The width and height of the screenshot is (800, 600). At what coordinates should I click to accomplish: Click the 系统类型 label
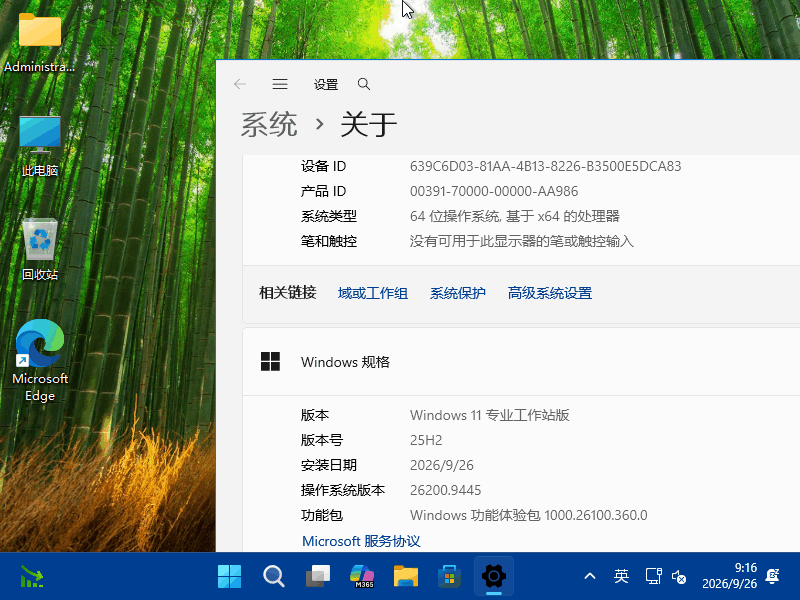pos(329,216)
